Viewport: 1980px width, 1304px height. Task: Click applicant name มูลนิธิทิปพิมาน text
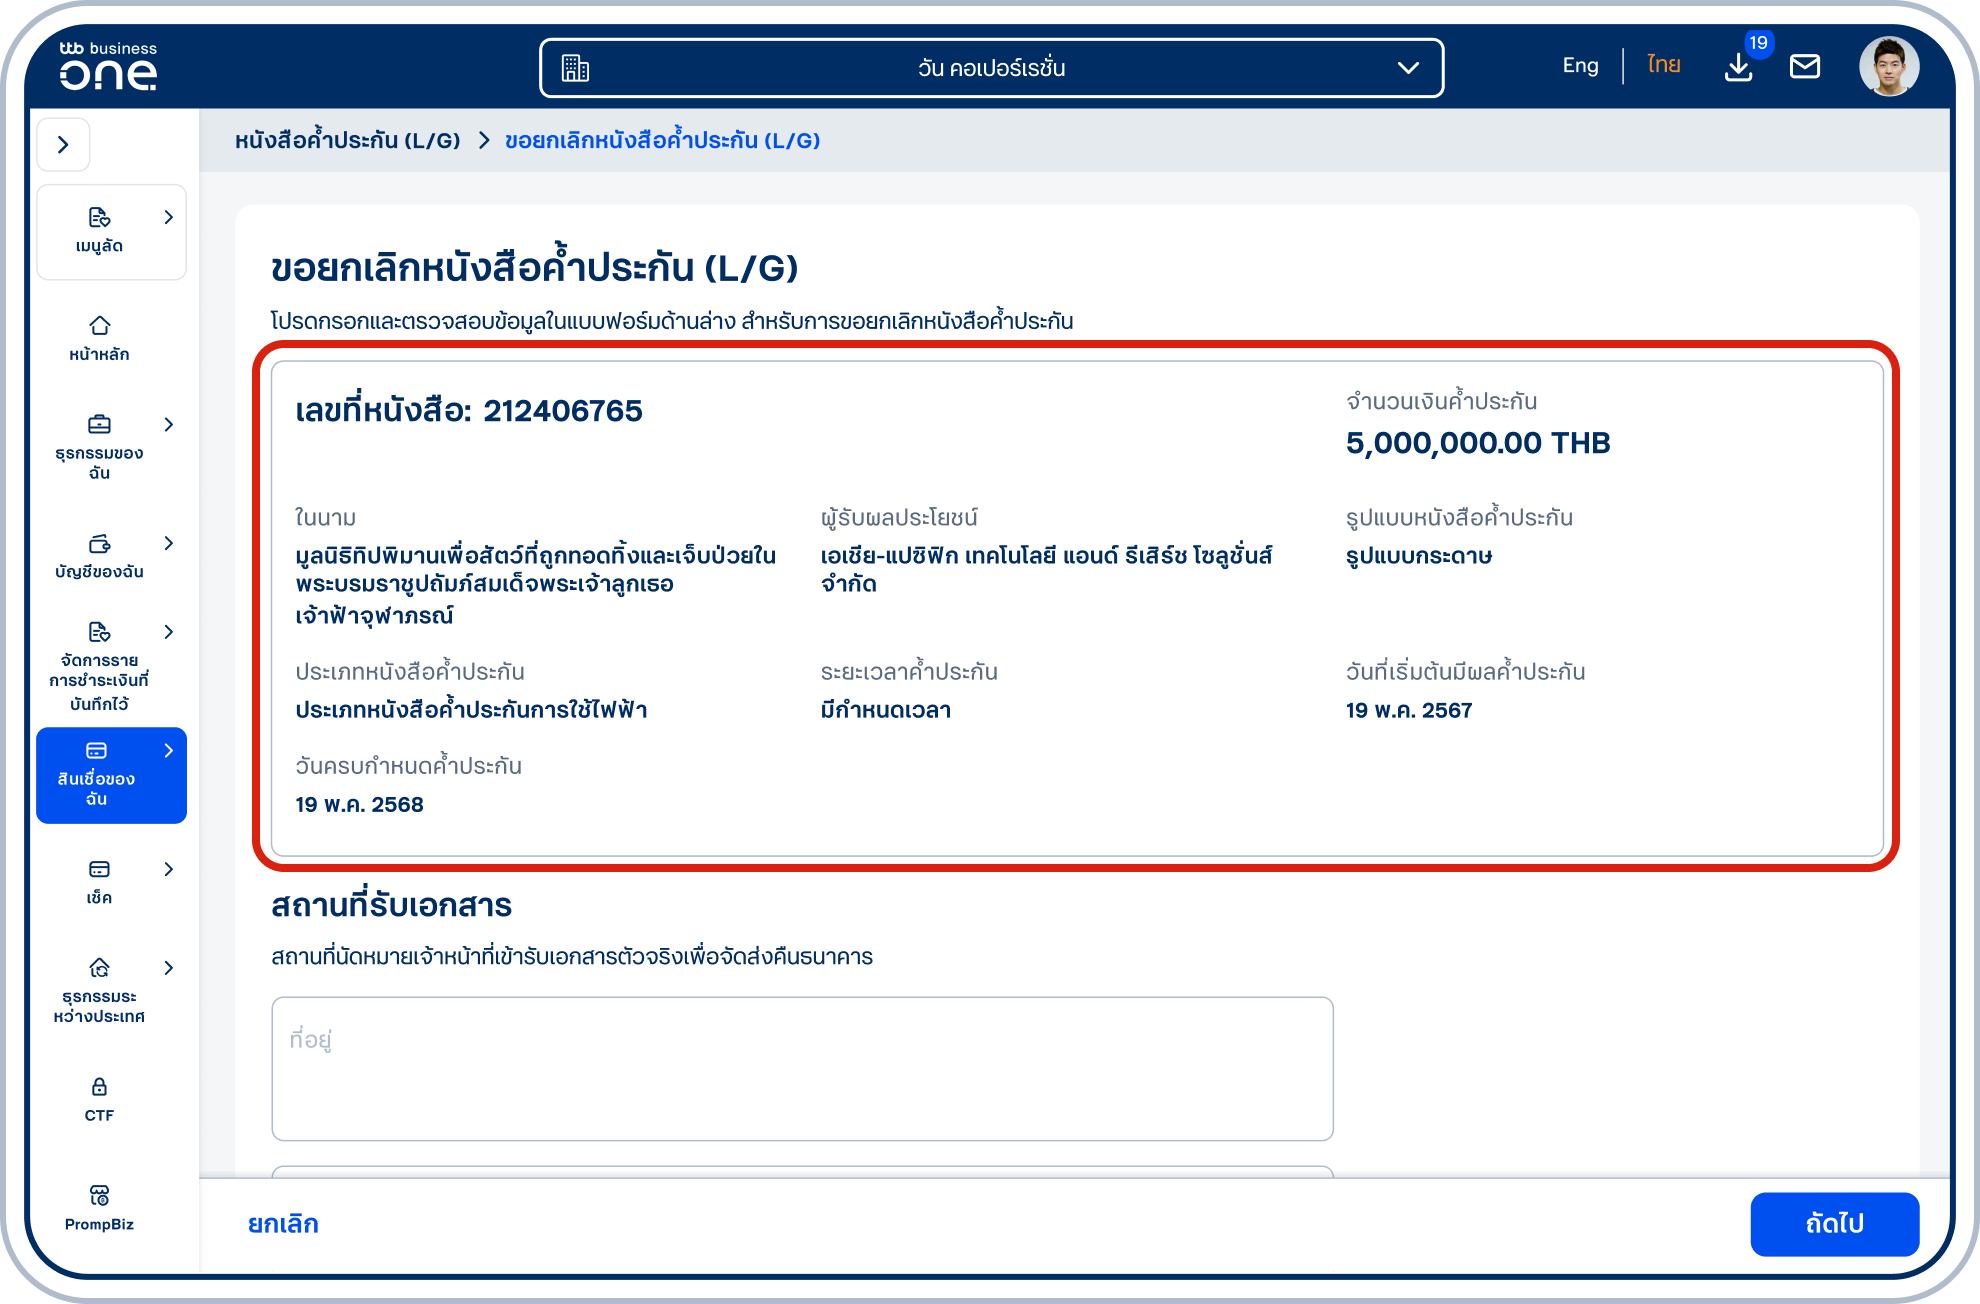click(535, 585)
